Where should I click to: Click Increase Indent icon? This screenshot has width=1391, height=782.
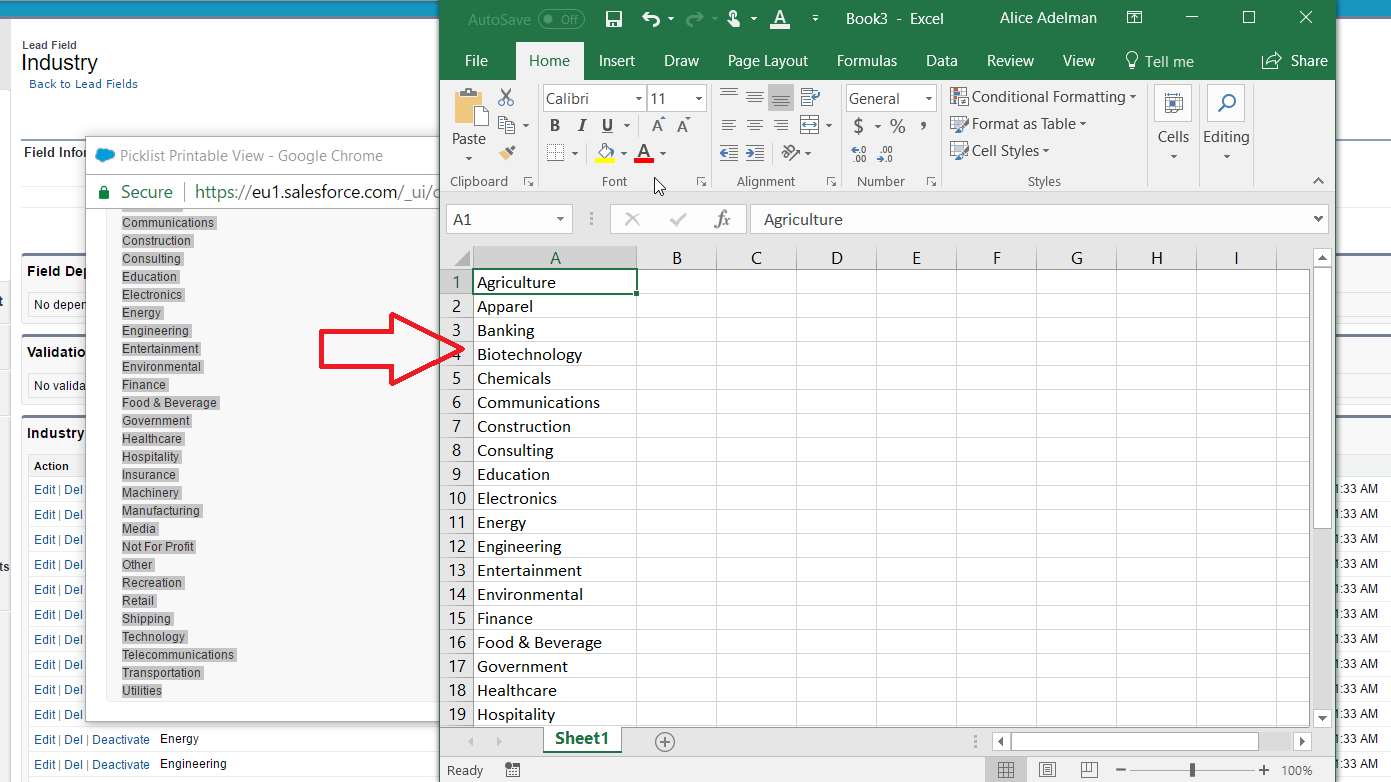755,153
